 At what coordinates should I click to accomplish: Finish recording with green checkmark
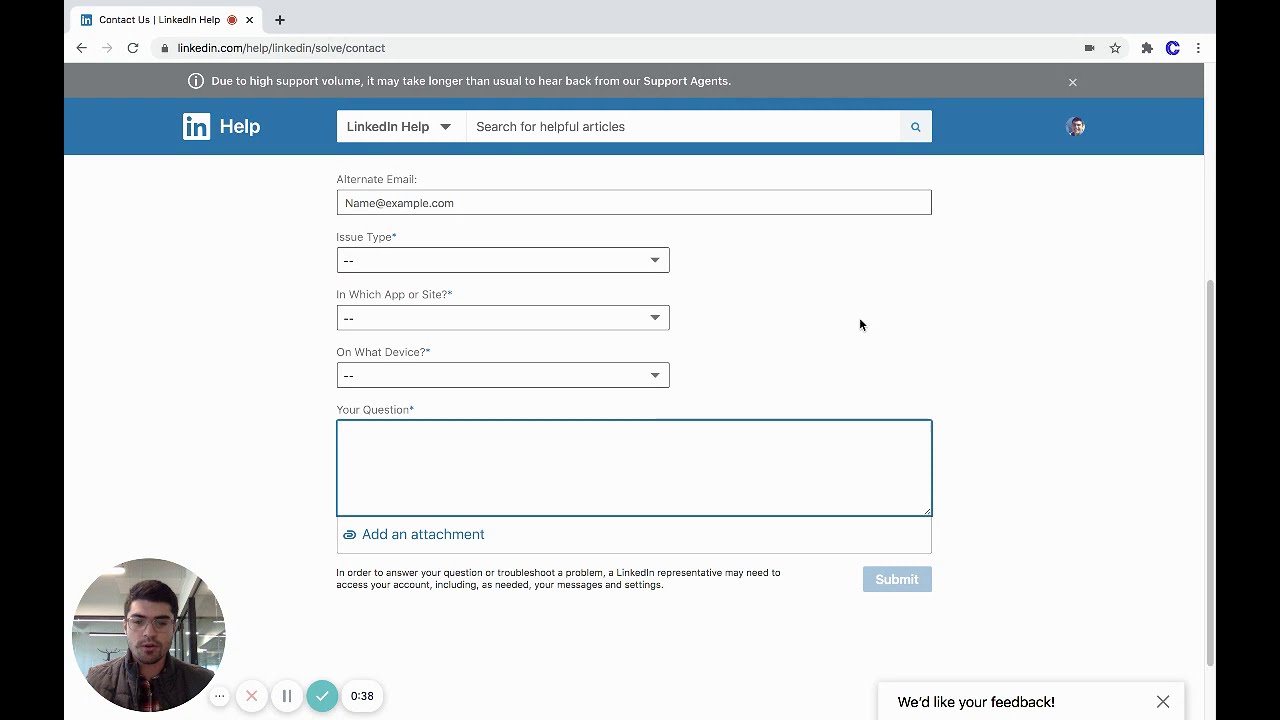(322, 696)
